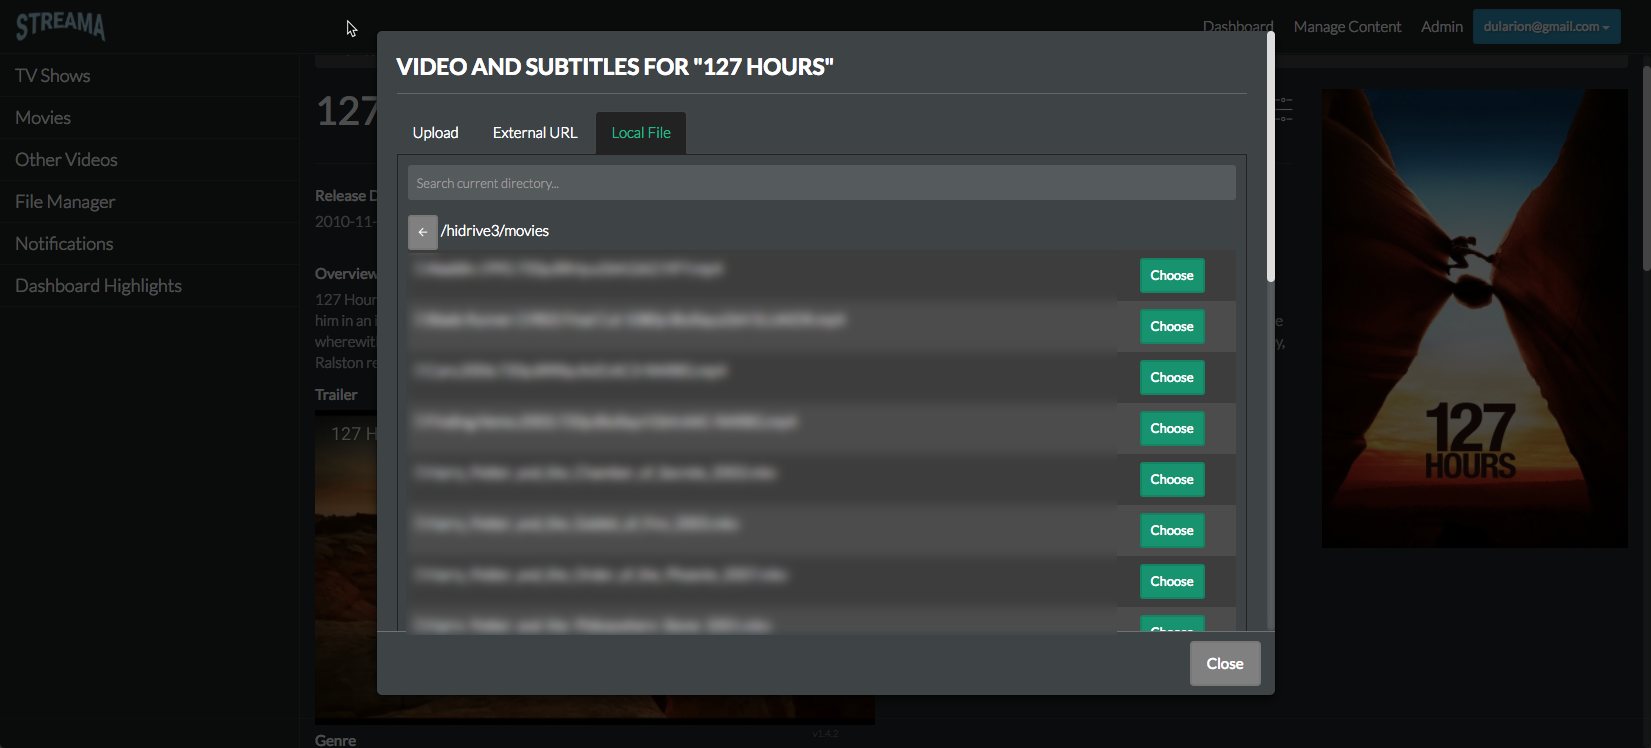Switch to the Upload tab

(435, 133)
